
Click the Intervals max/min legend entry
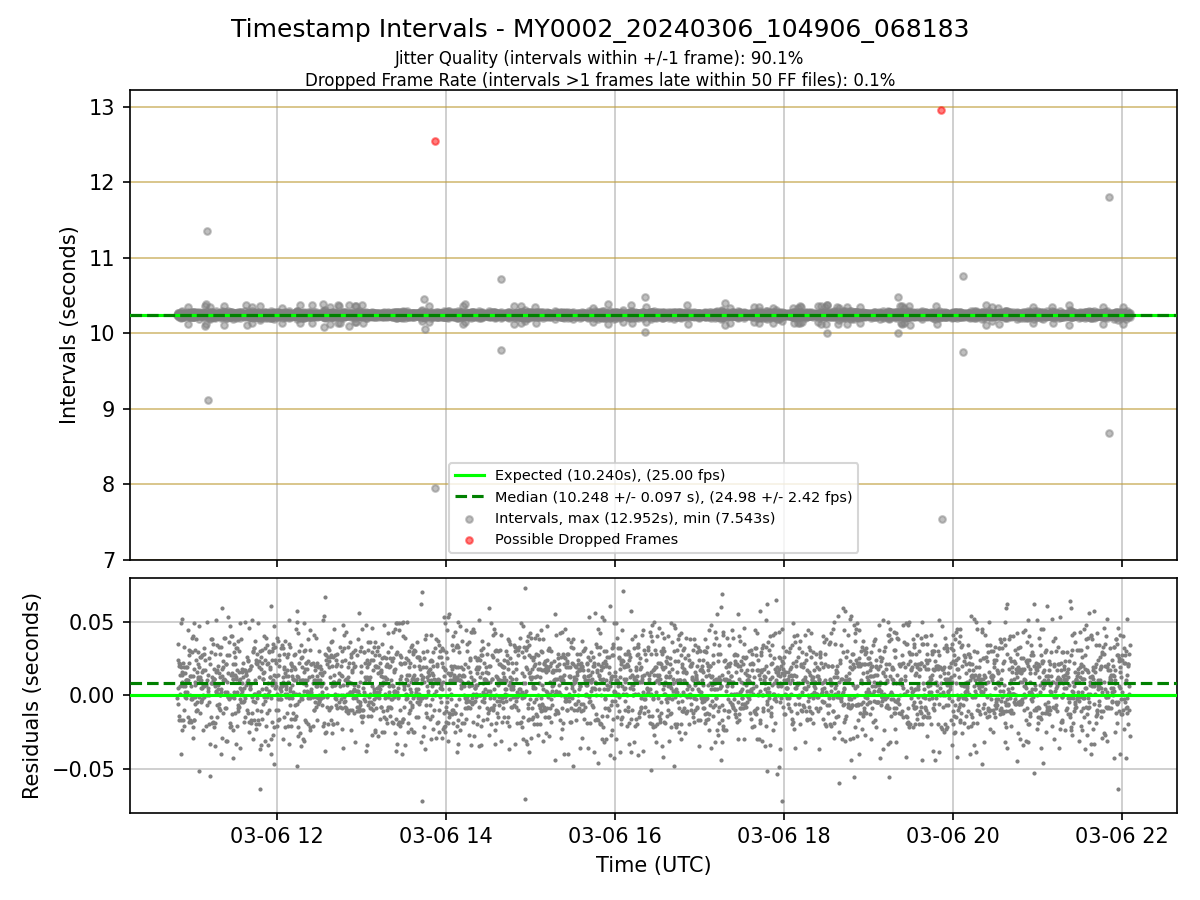point(618,518)
